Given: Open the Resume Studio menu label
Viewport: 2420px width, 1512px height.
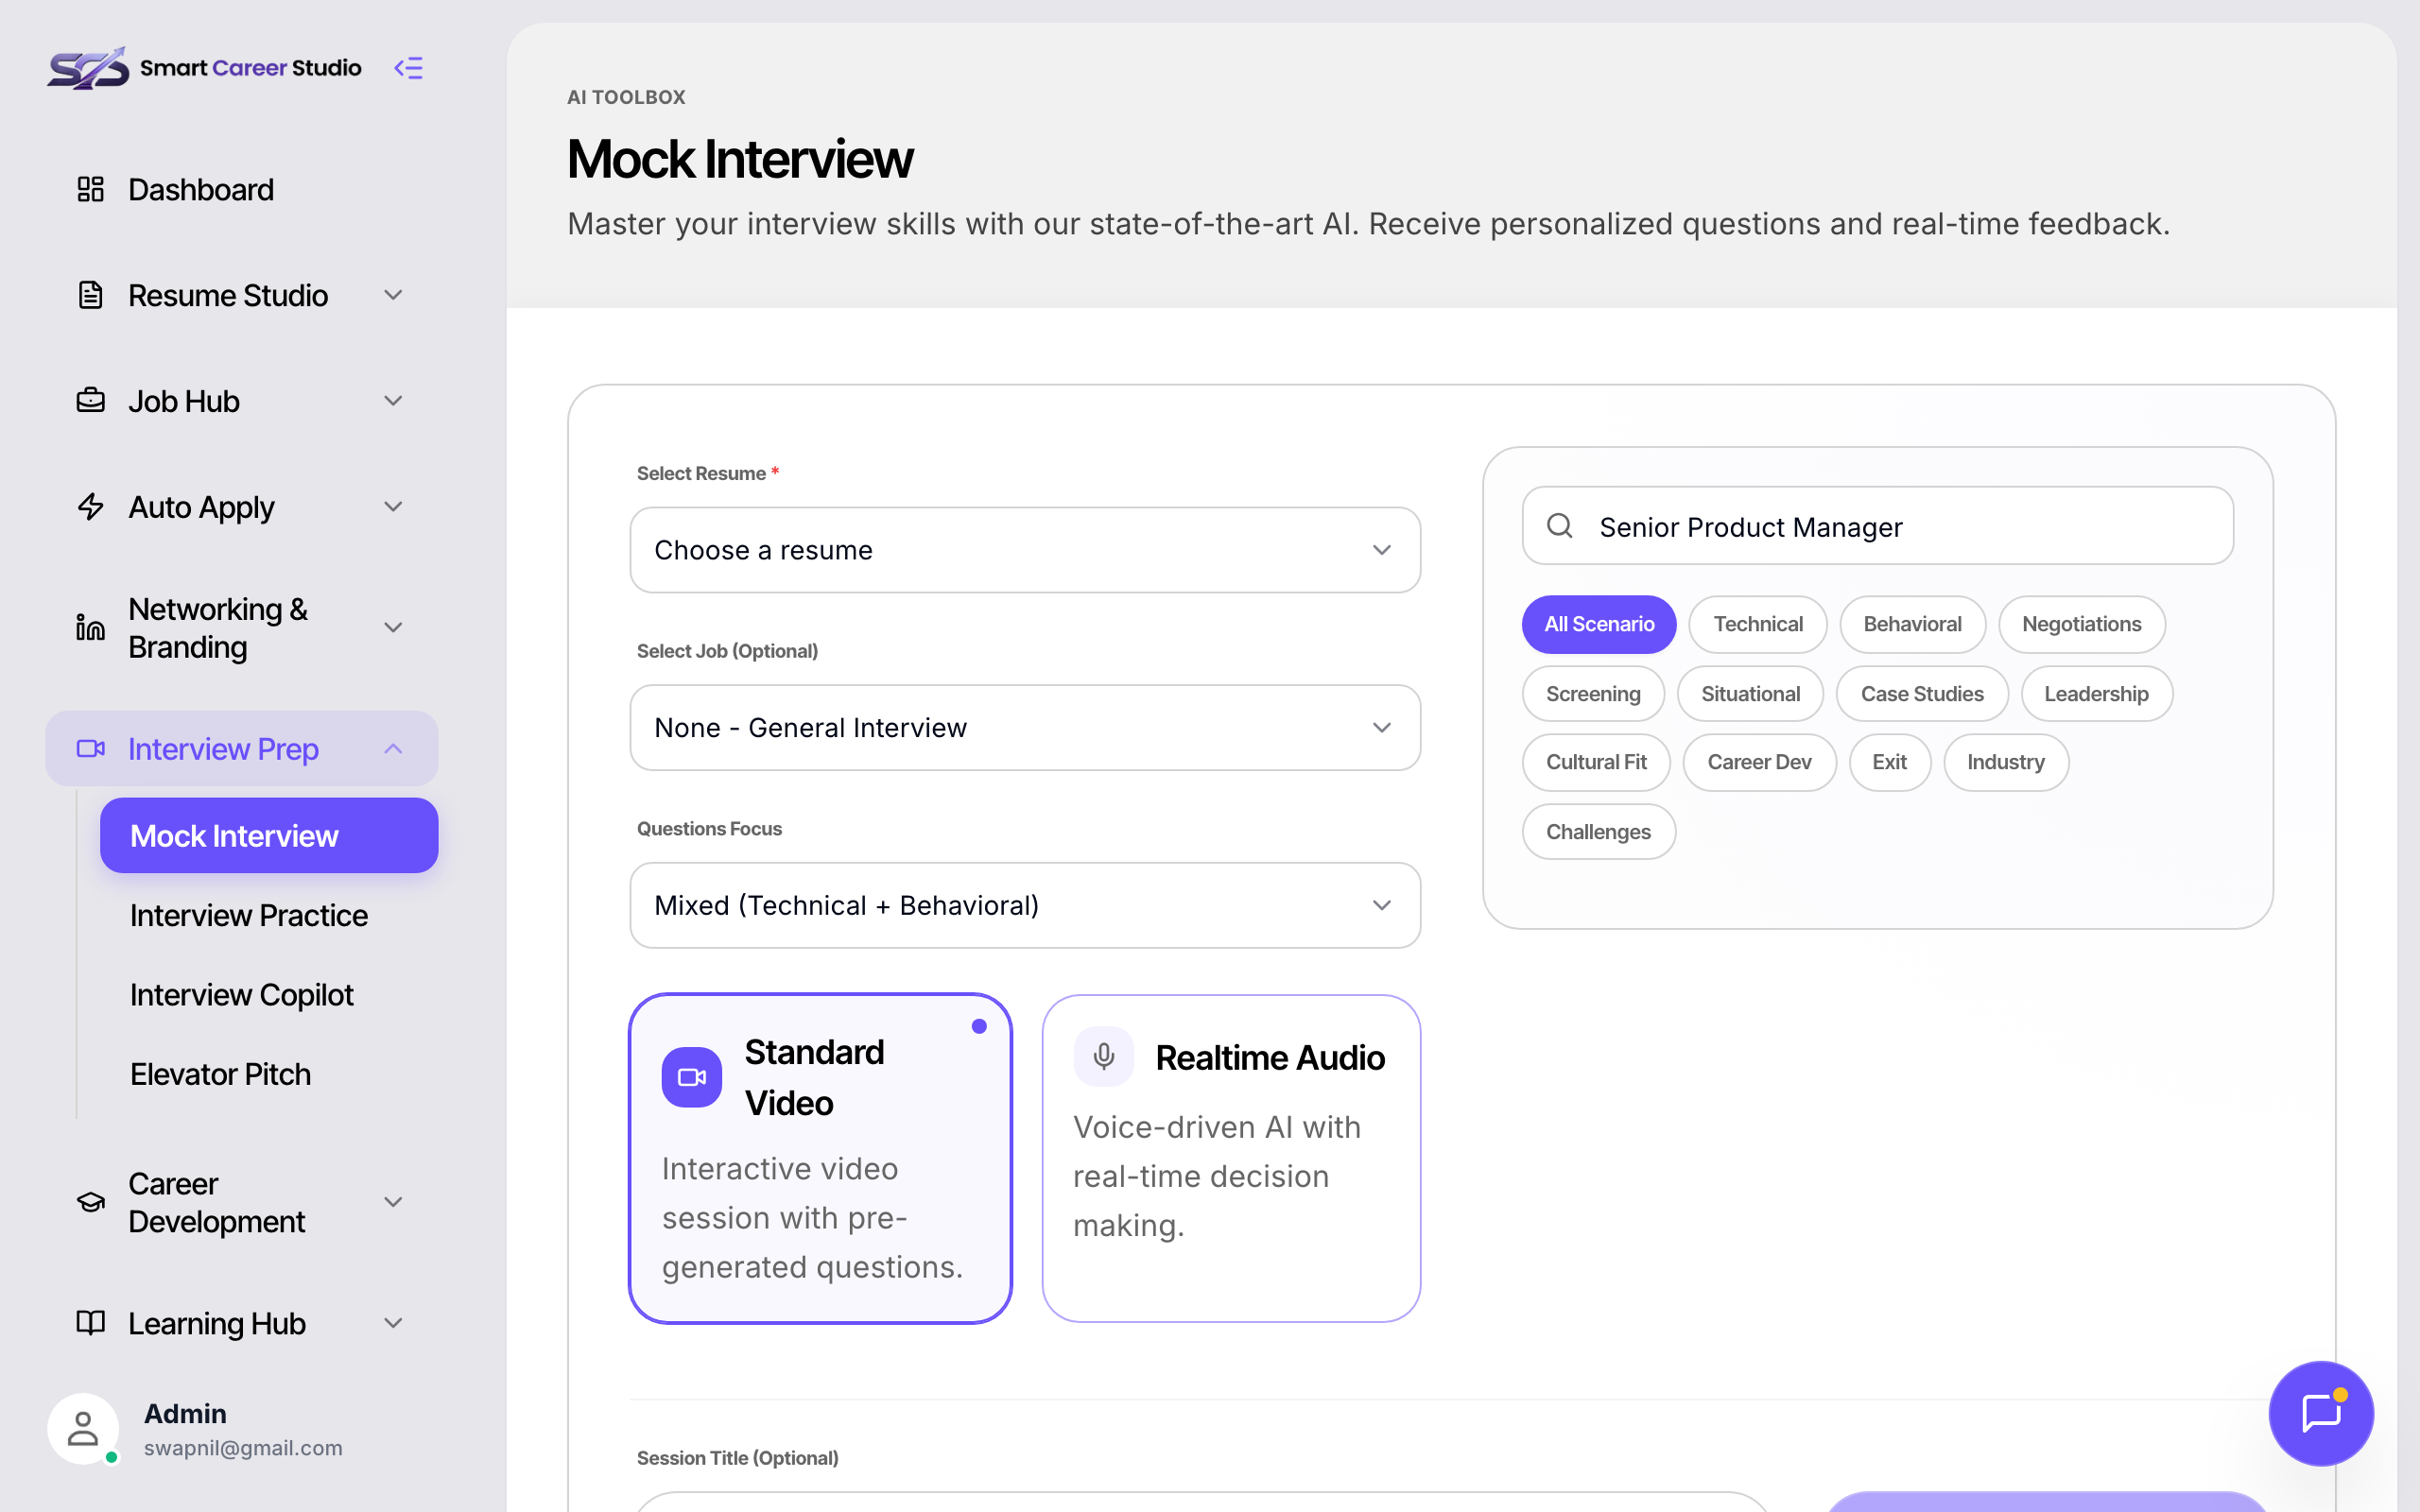Looking at the screenshot, I should pyautogui.click(x=228, y=295).
